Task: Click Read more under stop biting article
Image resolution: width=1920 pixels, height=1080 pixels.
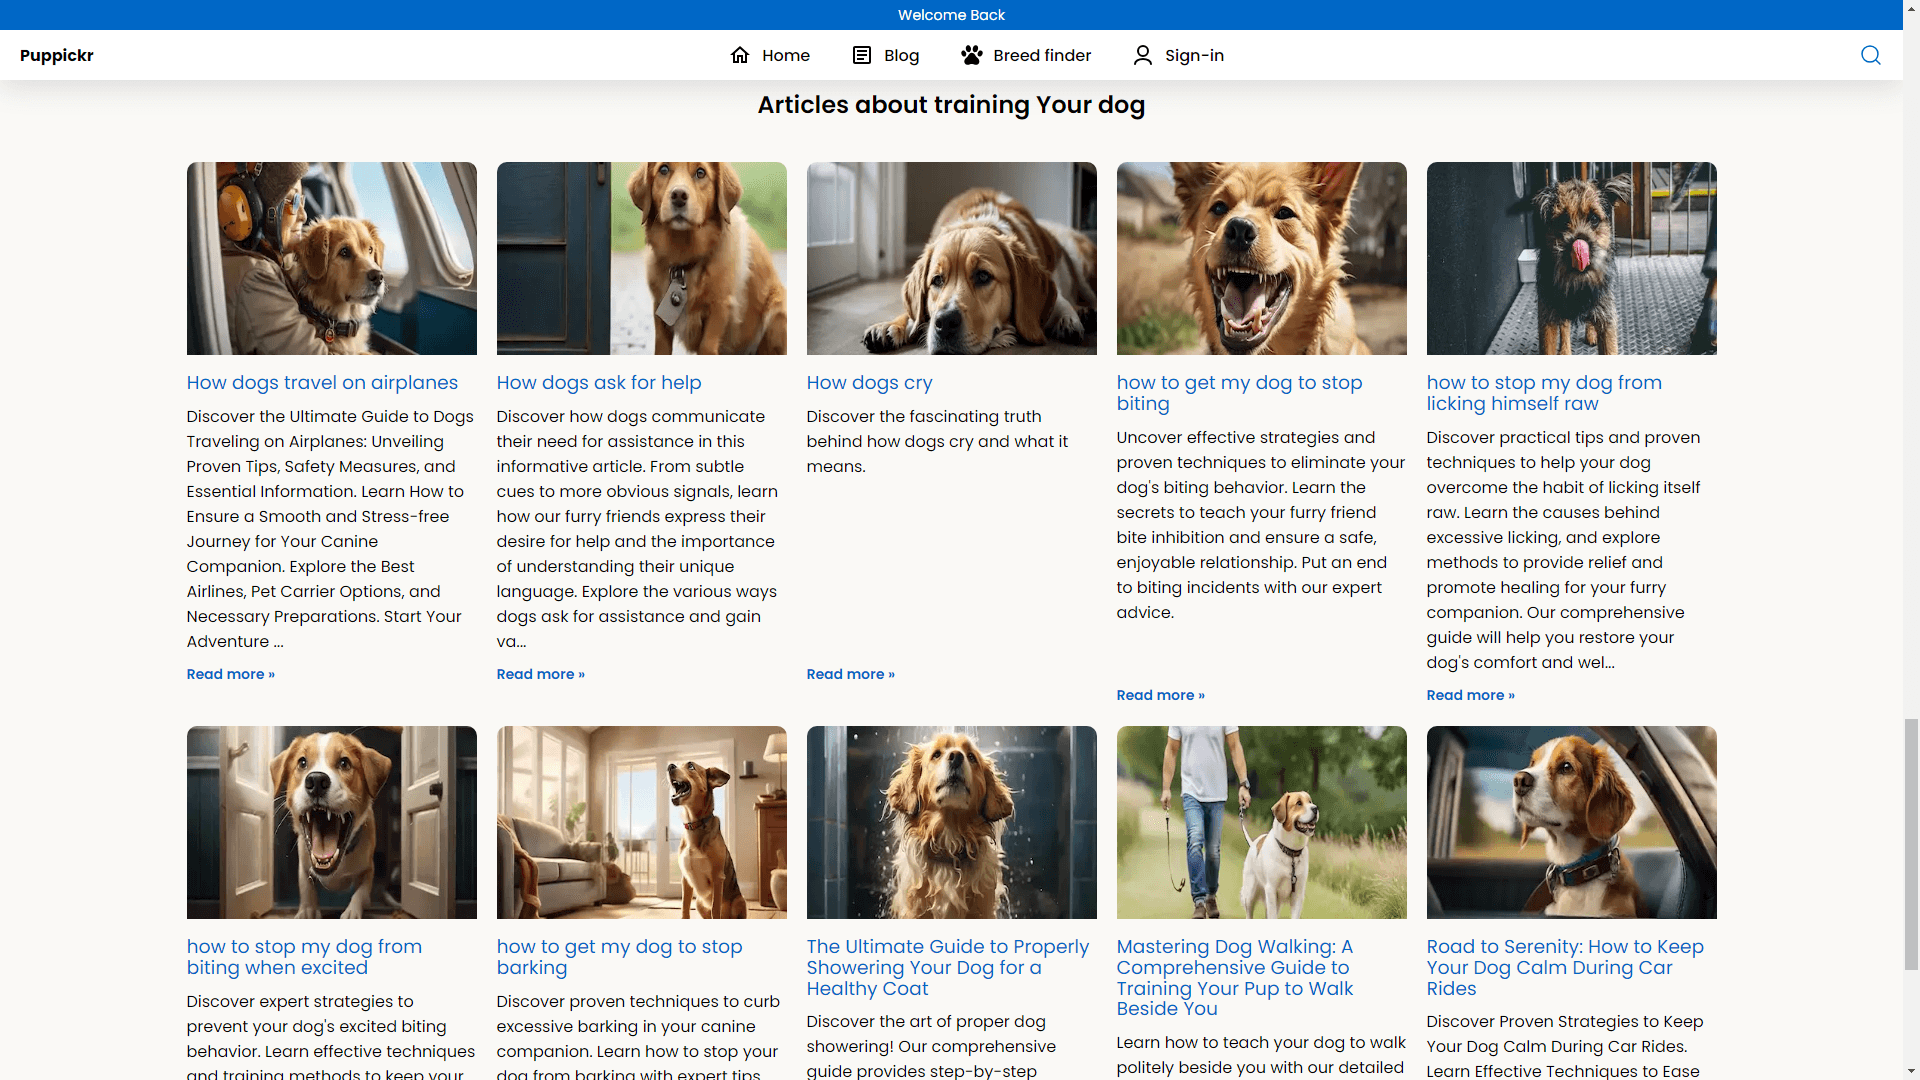Action: click(x=1160, y=695)
